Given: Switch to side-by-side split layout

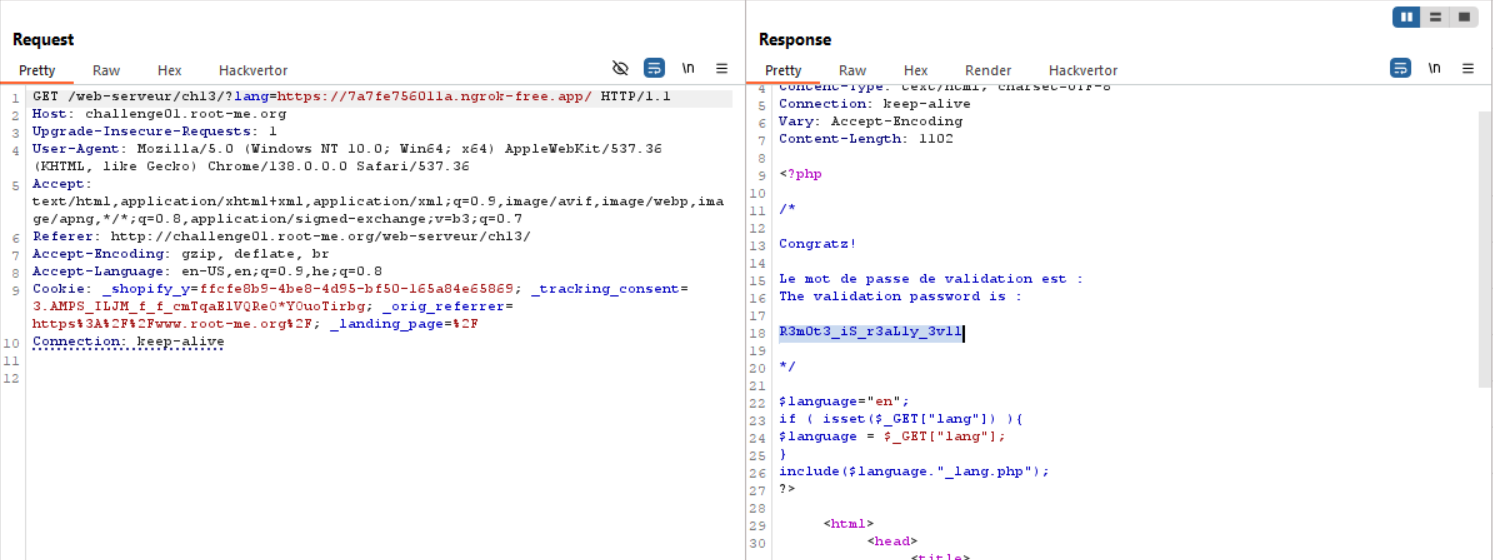Looking at the screenshot, I should pyautogui.click(x=1406, y=17).
